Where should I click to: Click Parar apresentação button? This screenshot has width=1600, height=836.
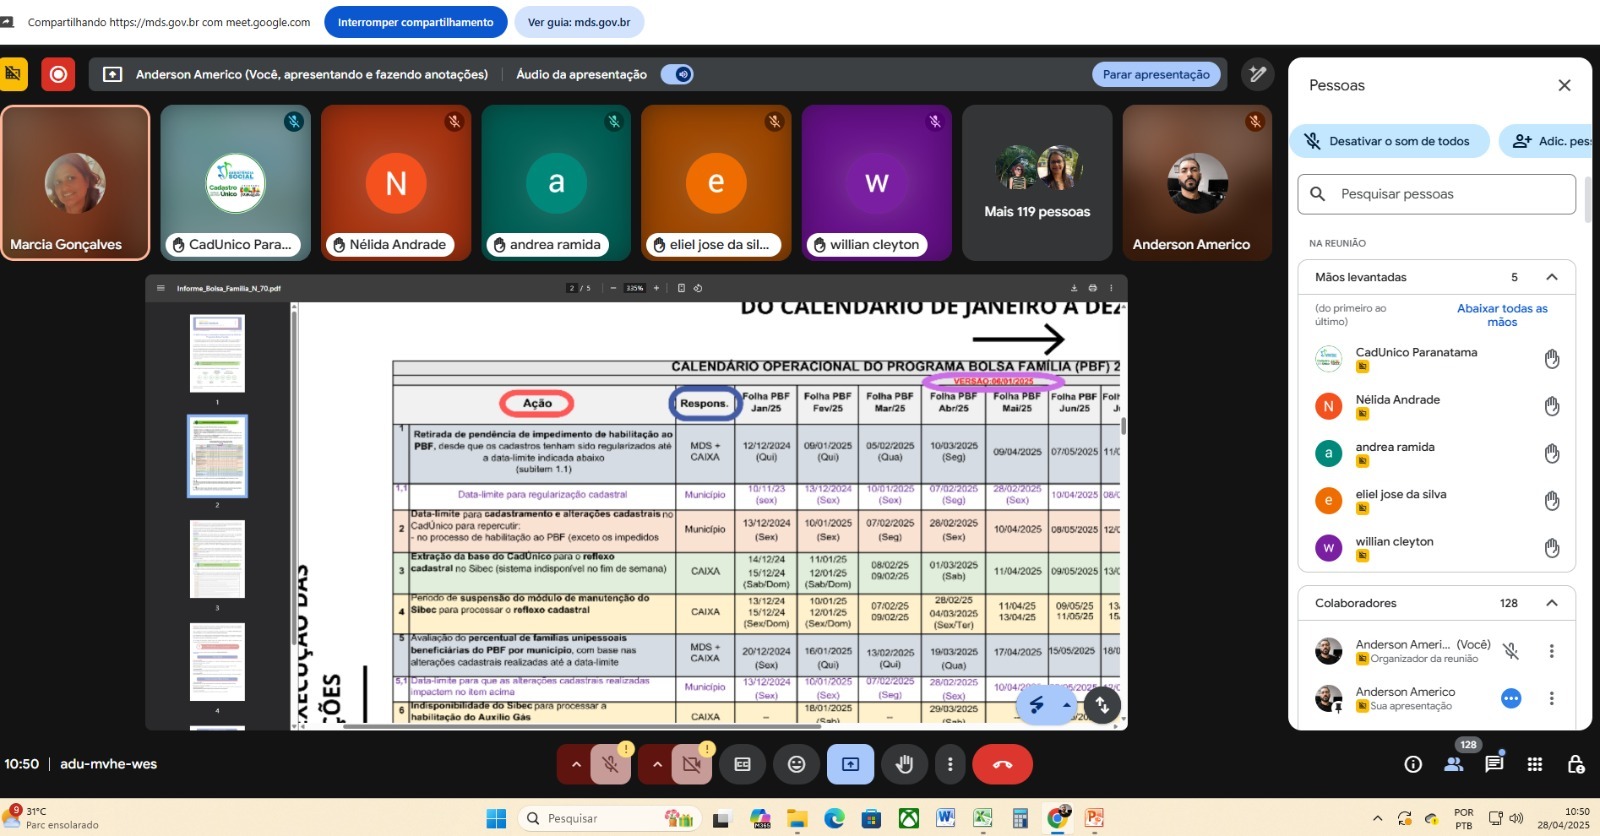coord(1156,75)
